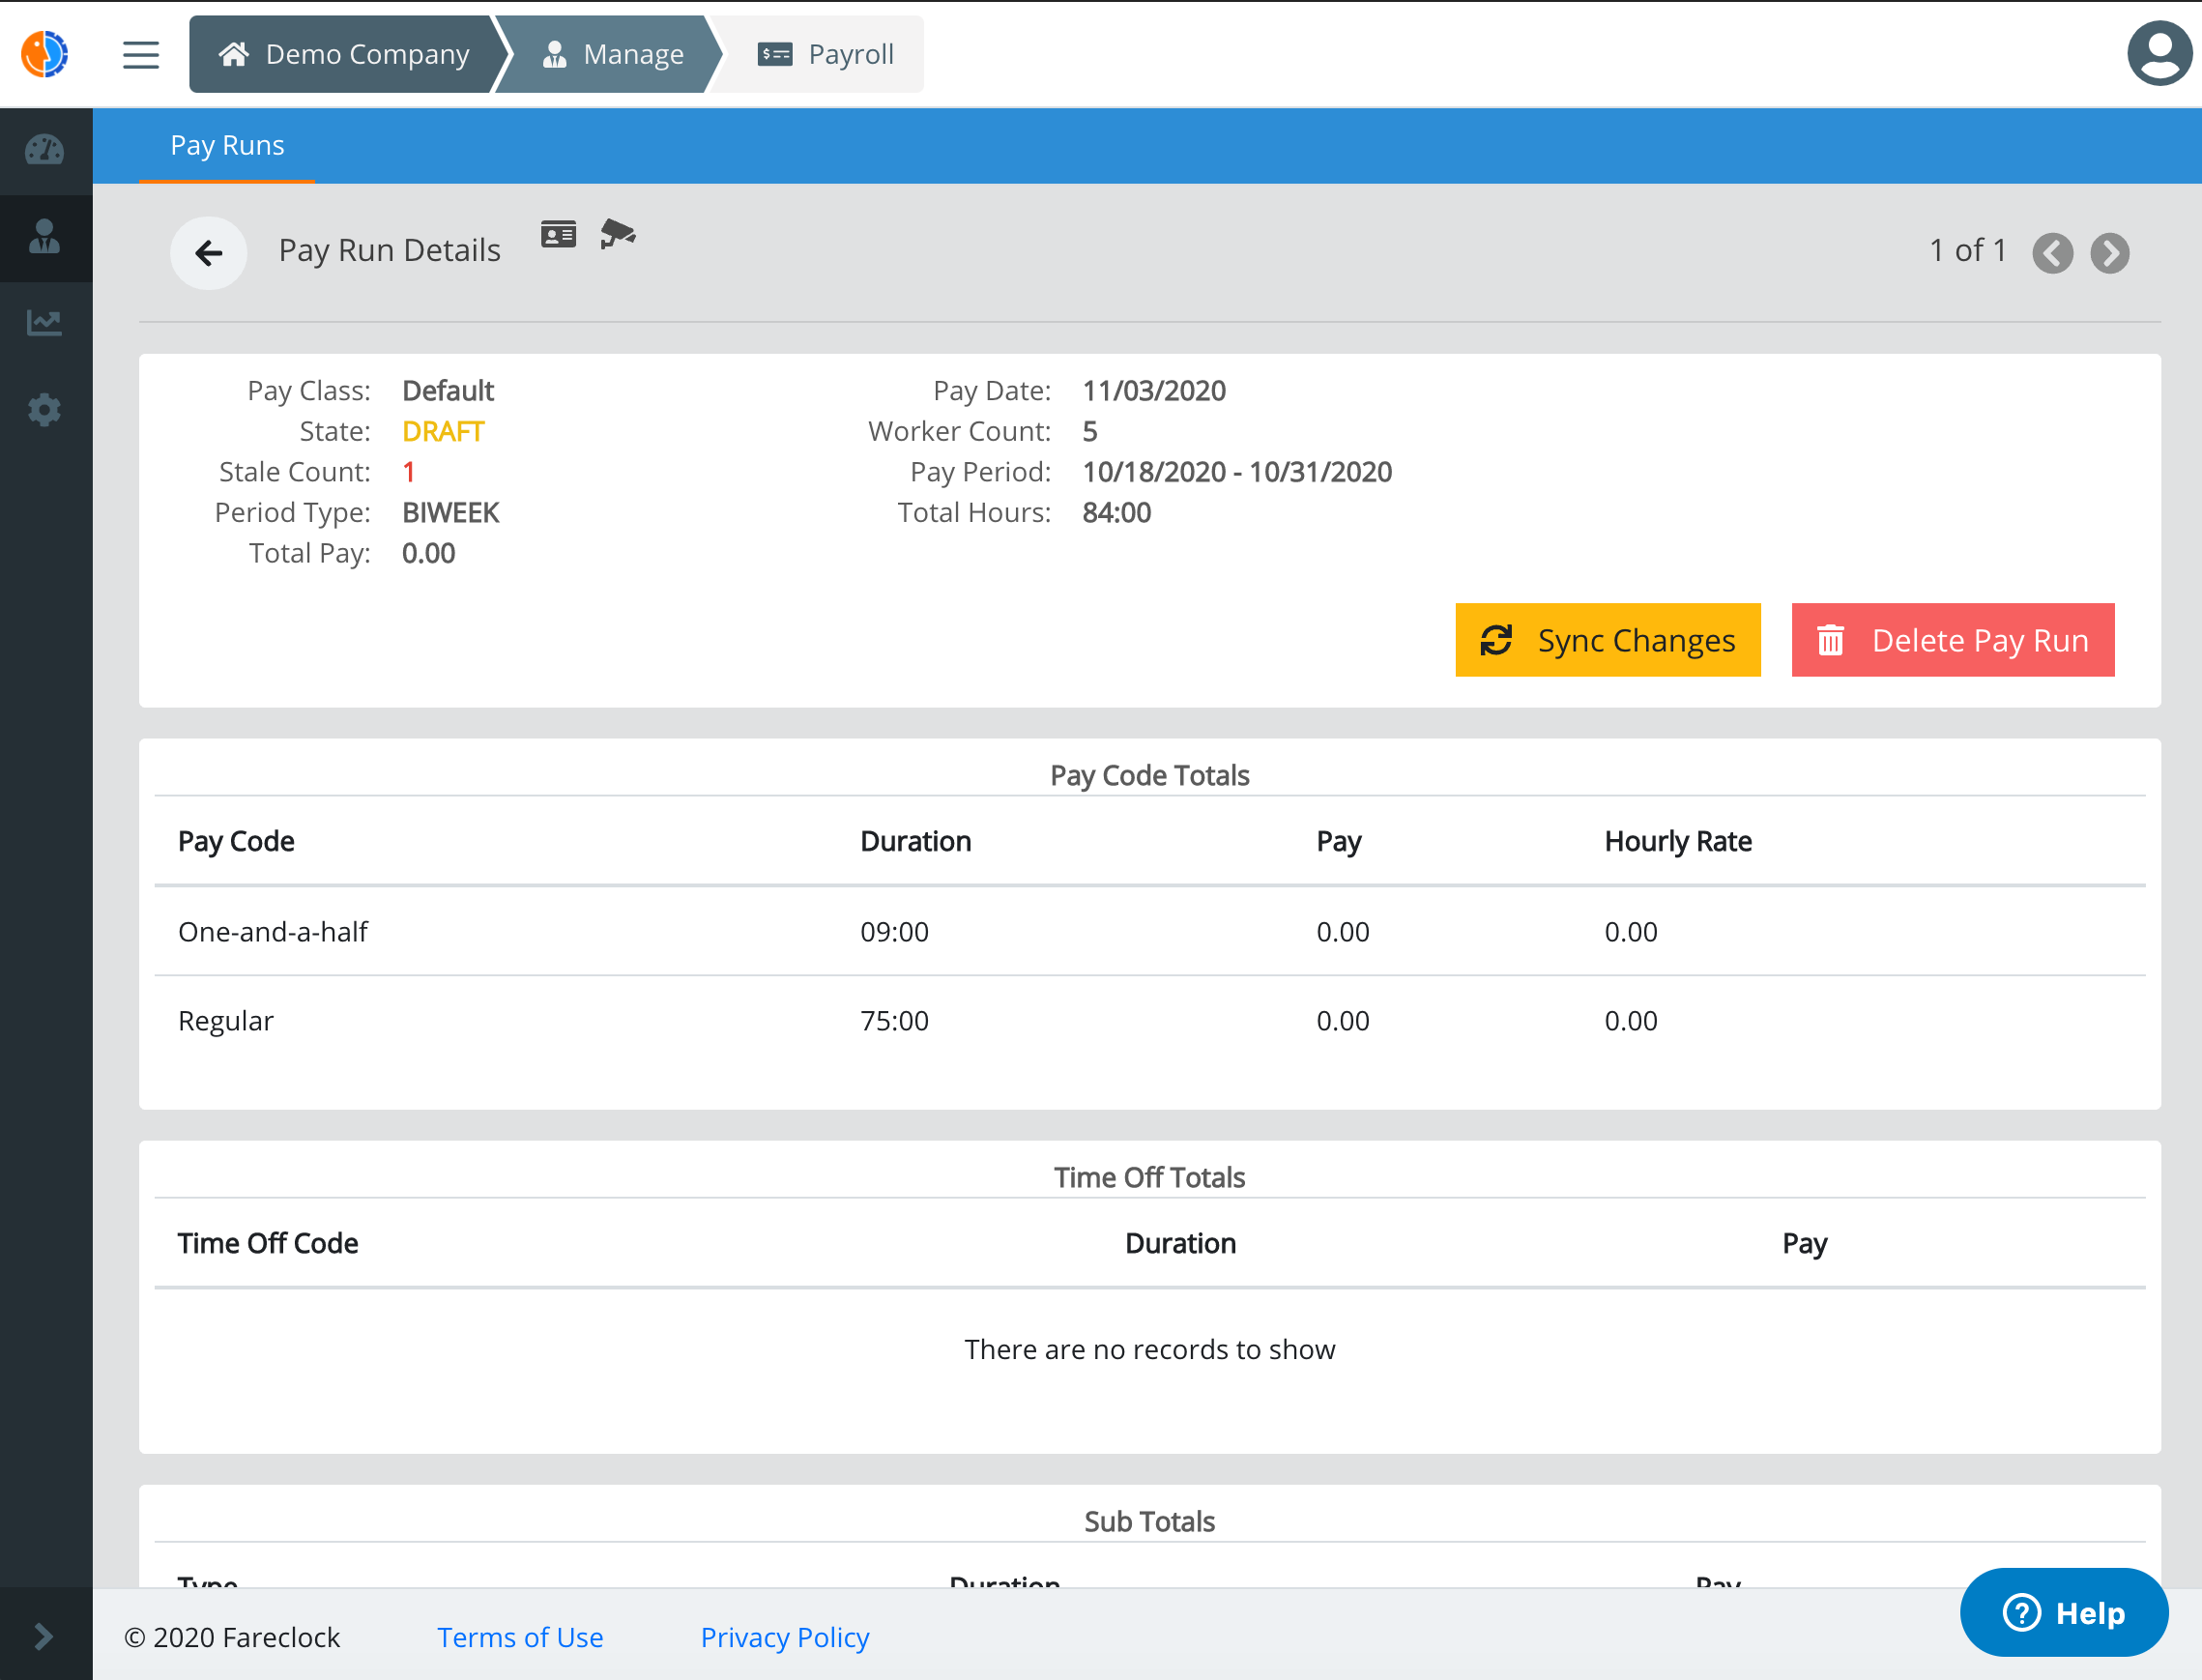Click the Pay Date 11/03/2020 value
Screen dimensions: 2202x1680
pos(1154,391)
